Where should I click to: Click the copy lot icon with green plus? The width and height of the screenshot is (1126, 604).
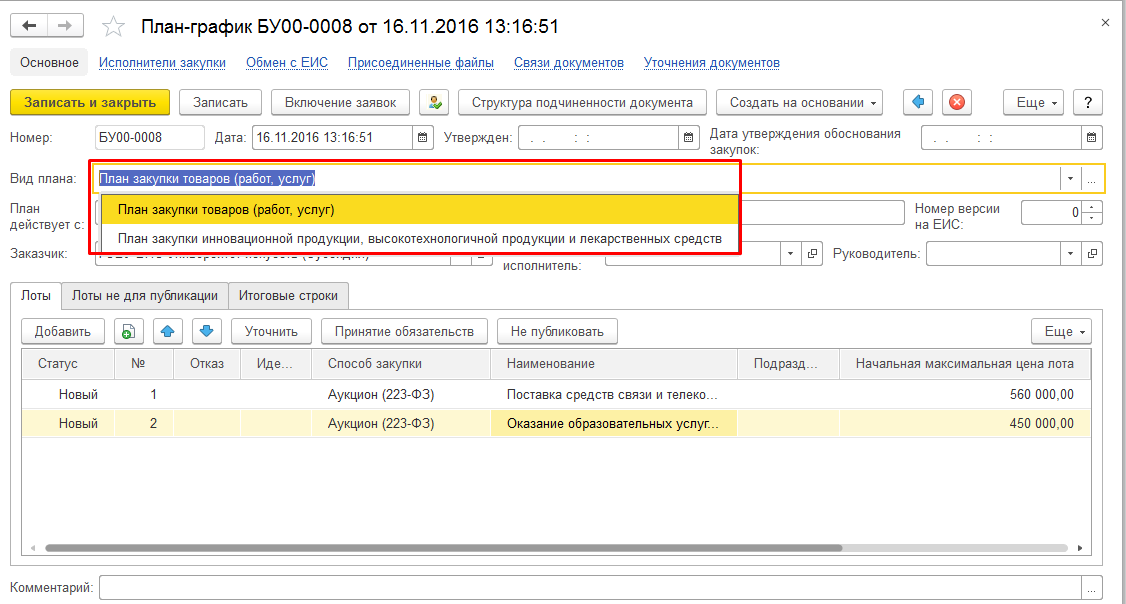coord(129,331)
